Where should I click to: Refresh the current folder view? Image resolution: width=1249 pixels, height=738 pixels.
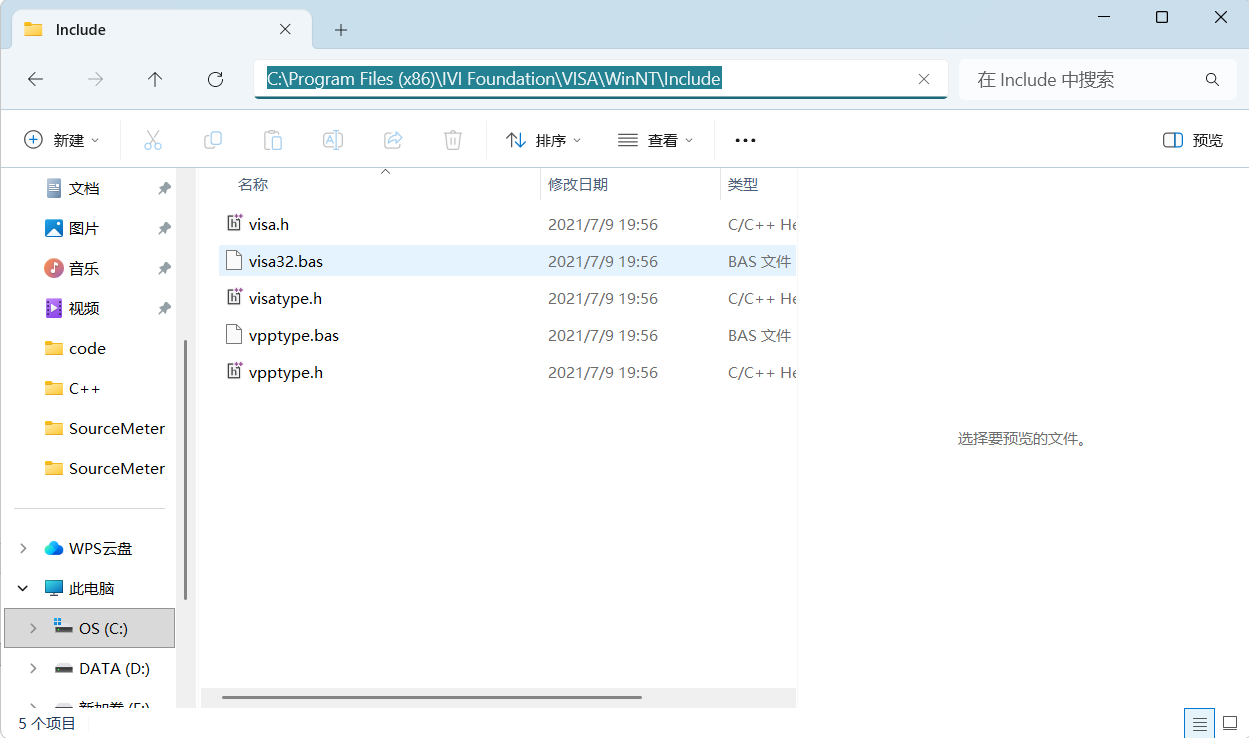click(215, 79)
